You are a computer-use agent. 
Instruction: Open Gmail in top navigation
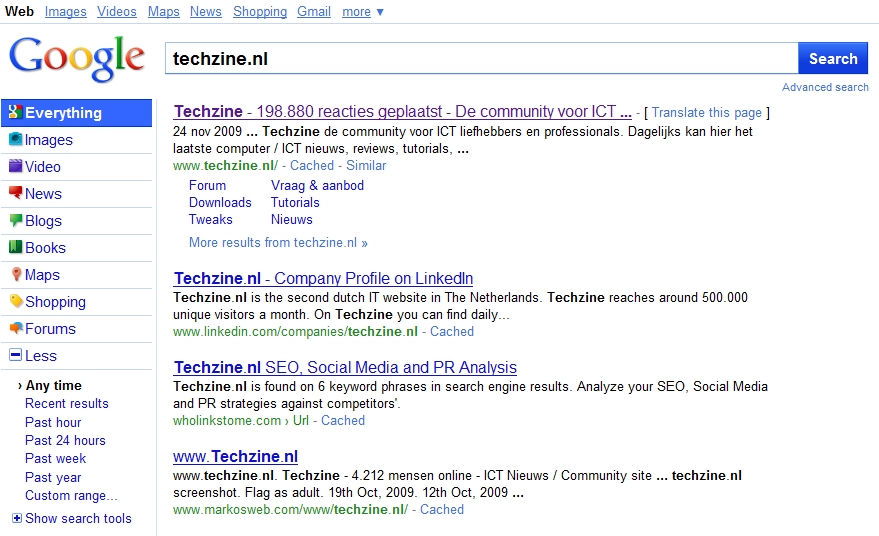click(314, 11)
